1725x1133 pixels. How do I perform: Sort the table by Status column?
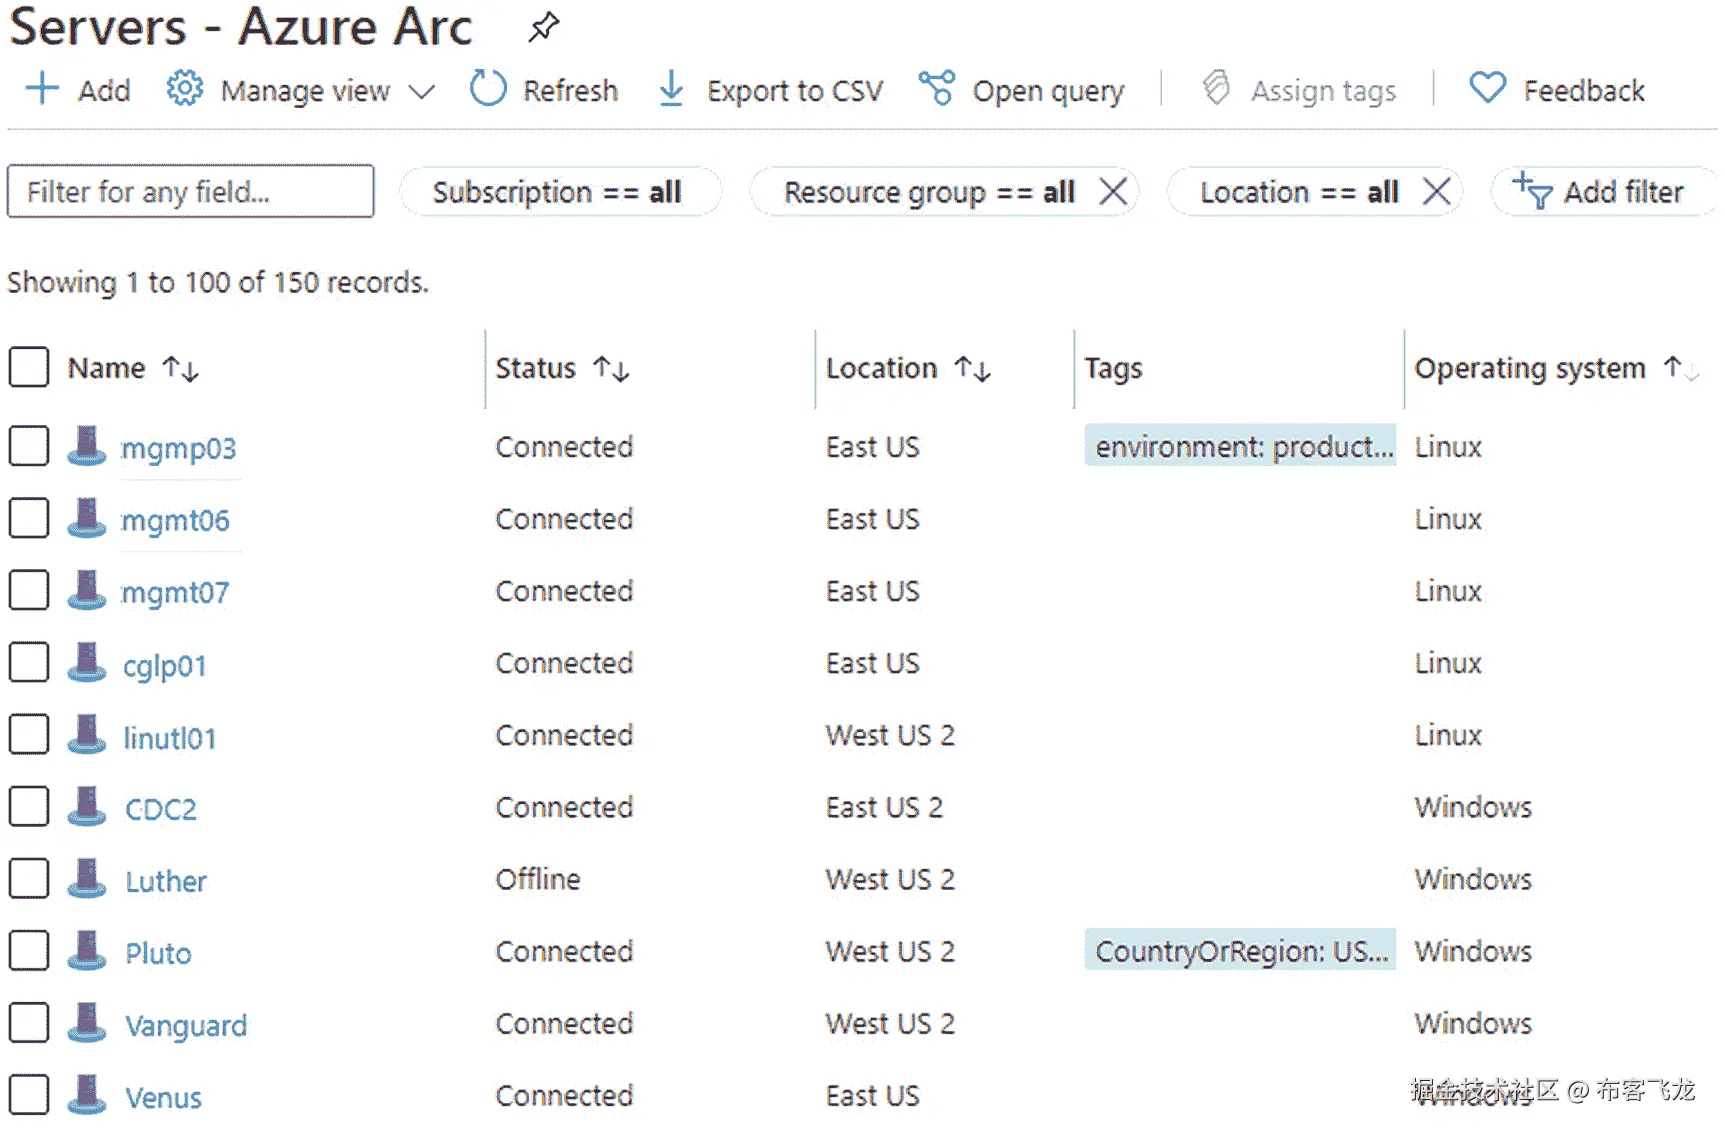click(610, 369)
